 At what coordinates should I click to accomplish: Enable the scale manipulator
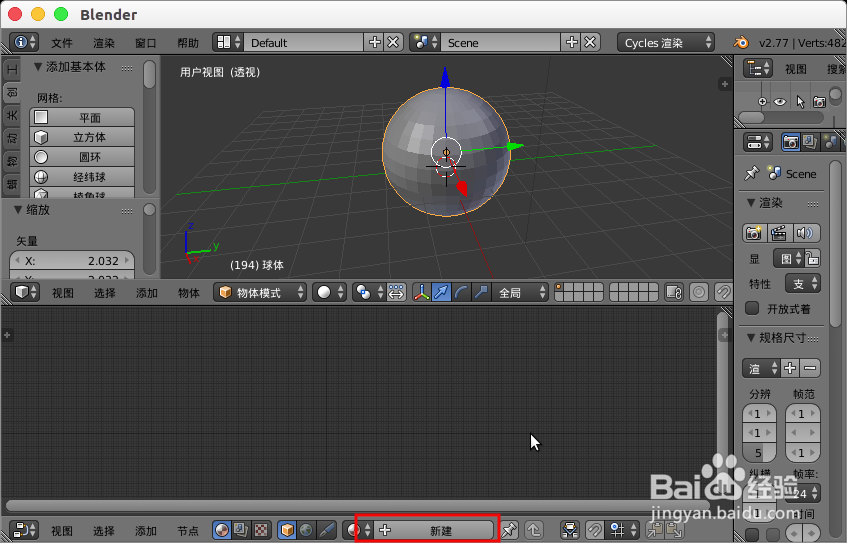(481, 292)
